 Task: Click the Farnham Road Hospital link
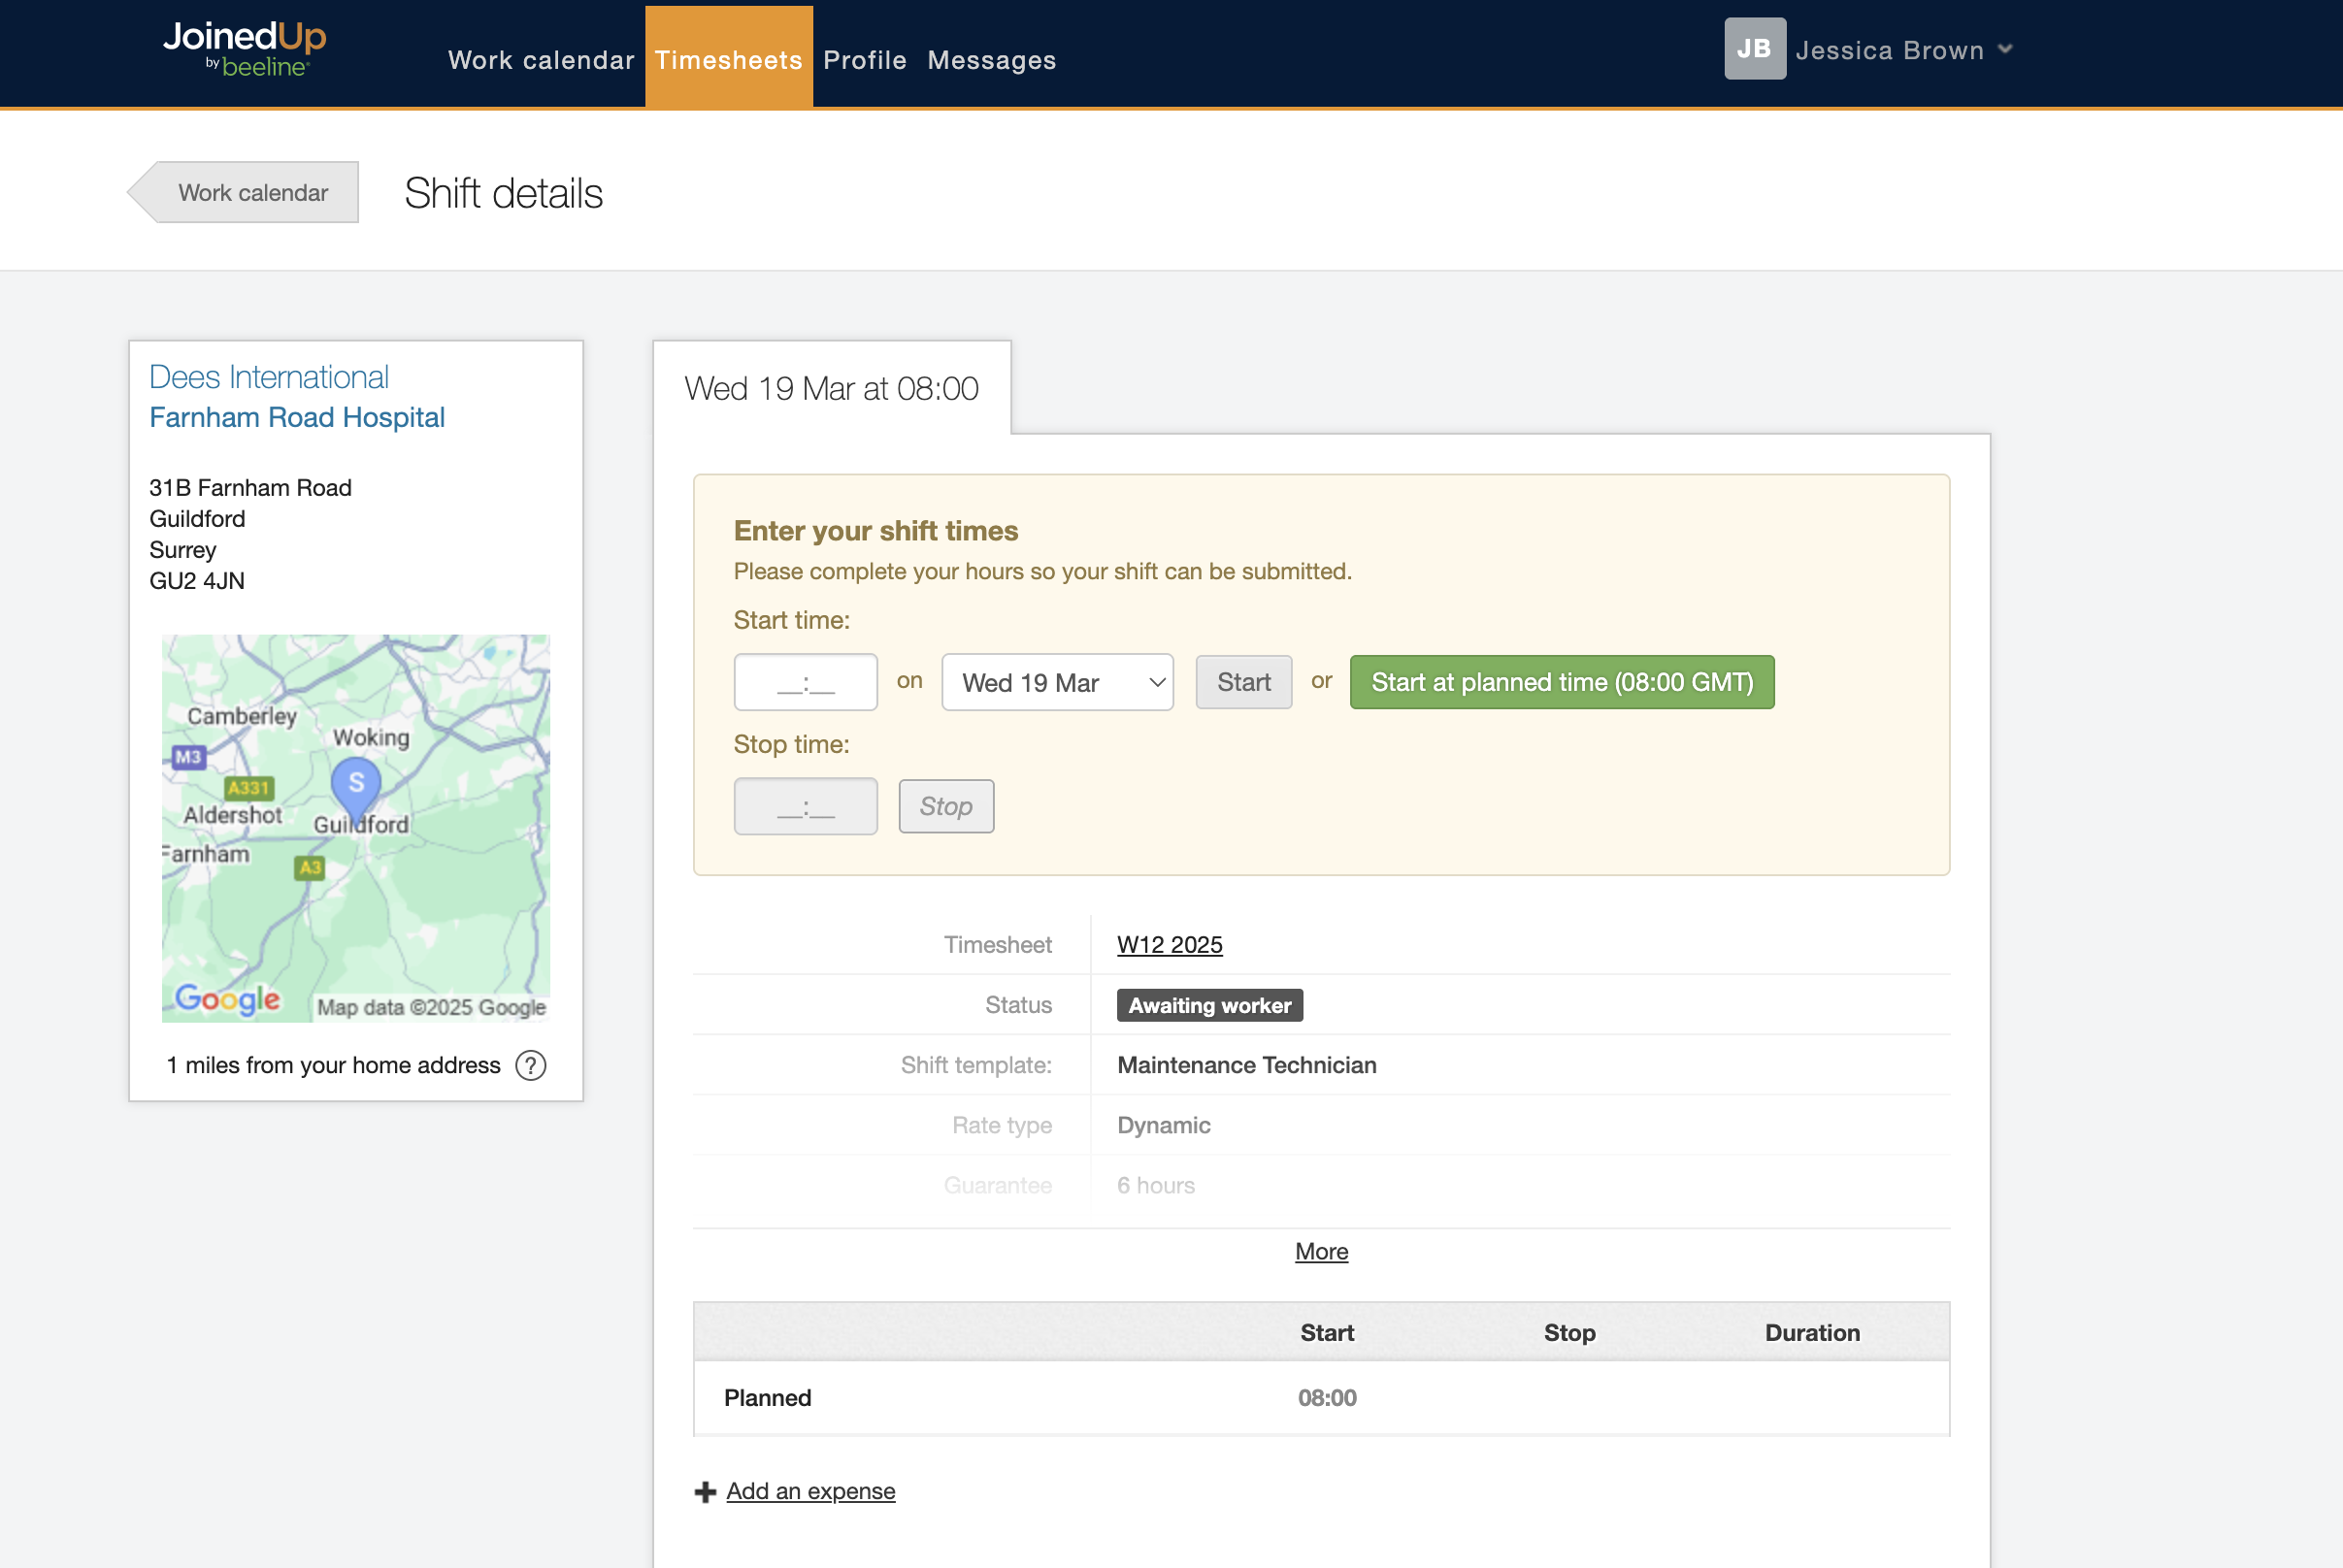pos(297,418)
